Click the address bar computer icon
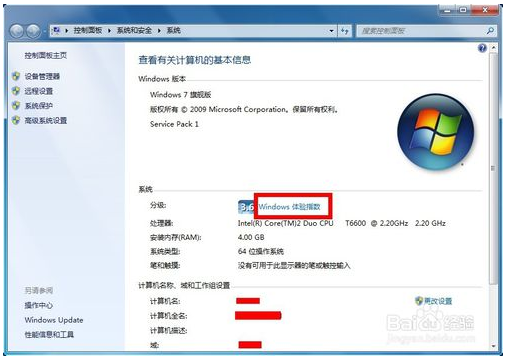 (x=57, y=31)
